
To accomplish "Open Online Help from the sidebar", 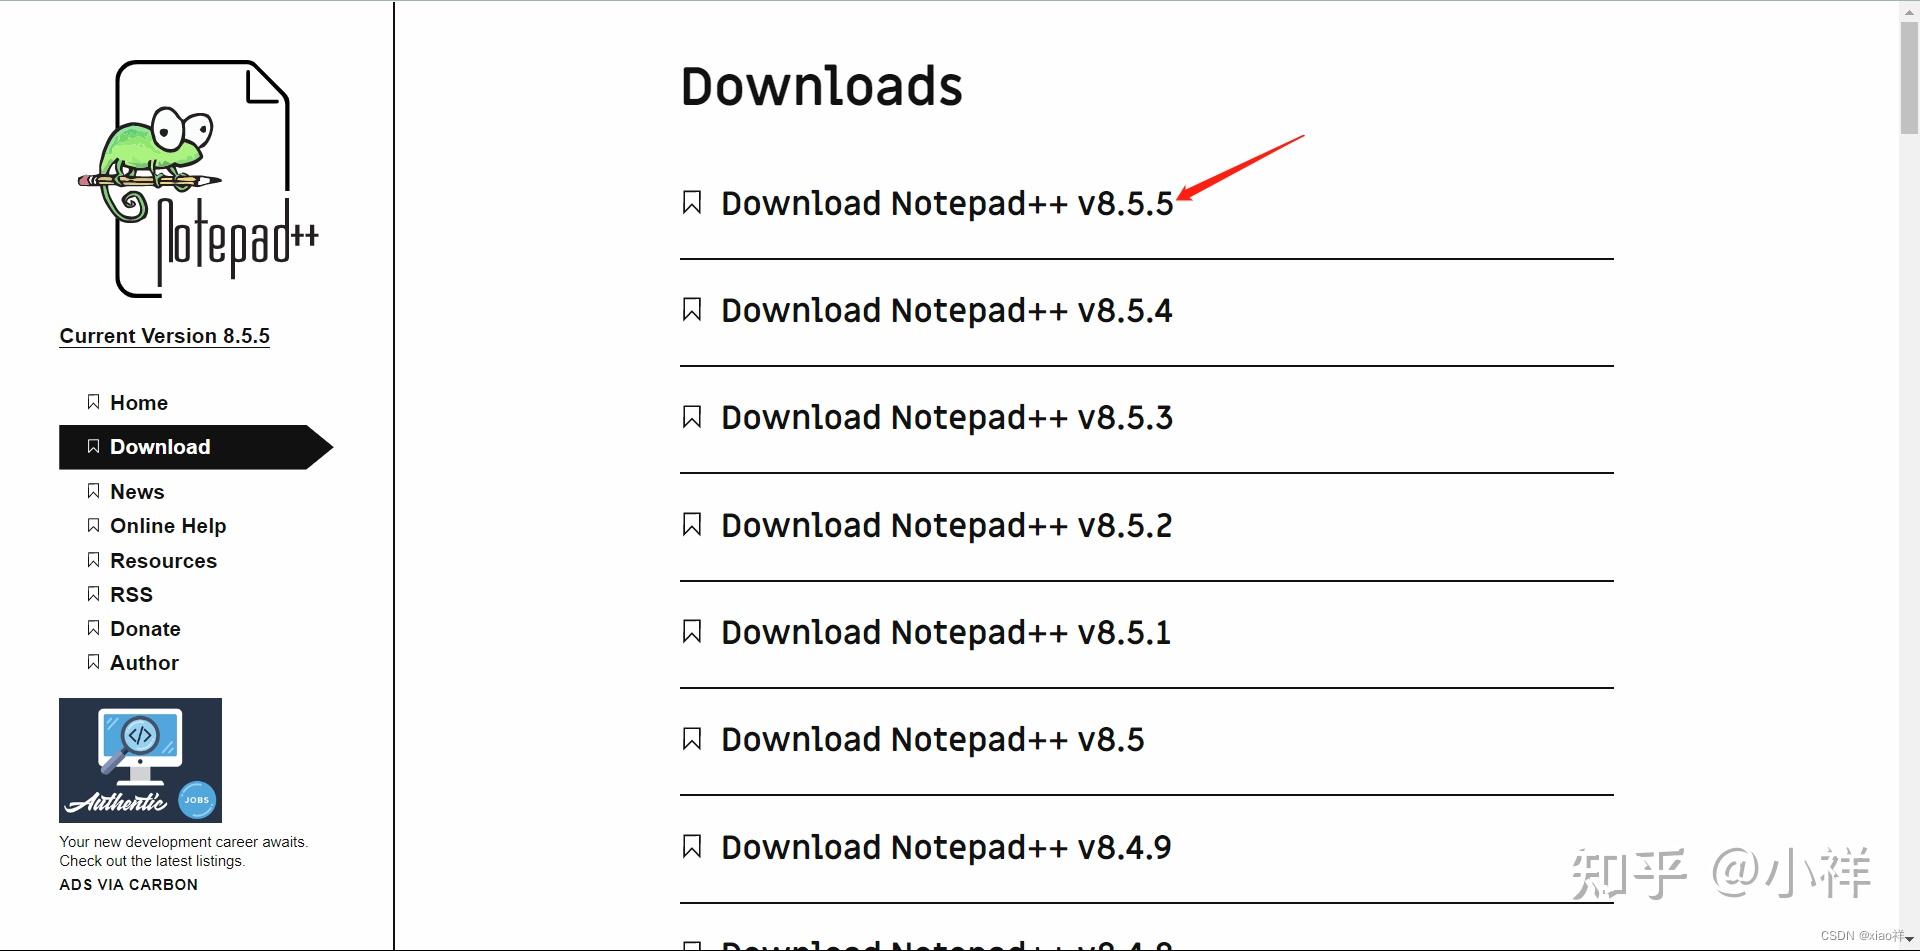I will pyautogui.click(x=168, y=526).
